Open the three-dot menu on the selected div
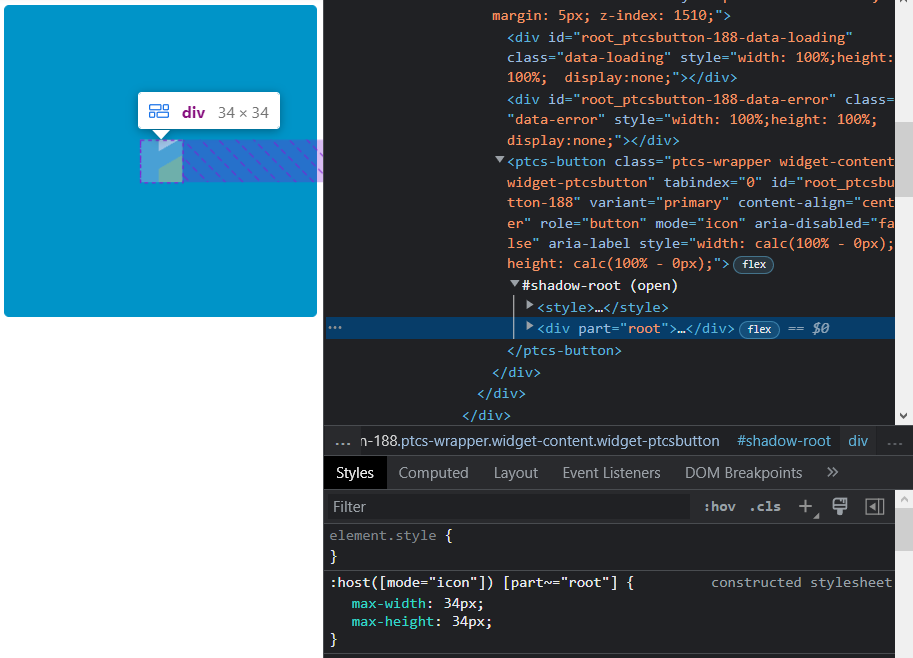 (335, 327)
